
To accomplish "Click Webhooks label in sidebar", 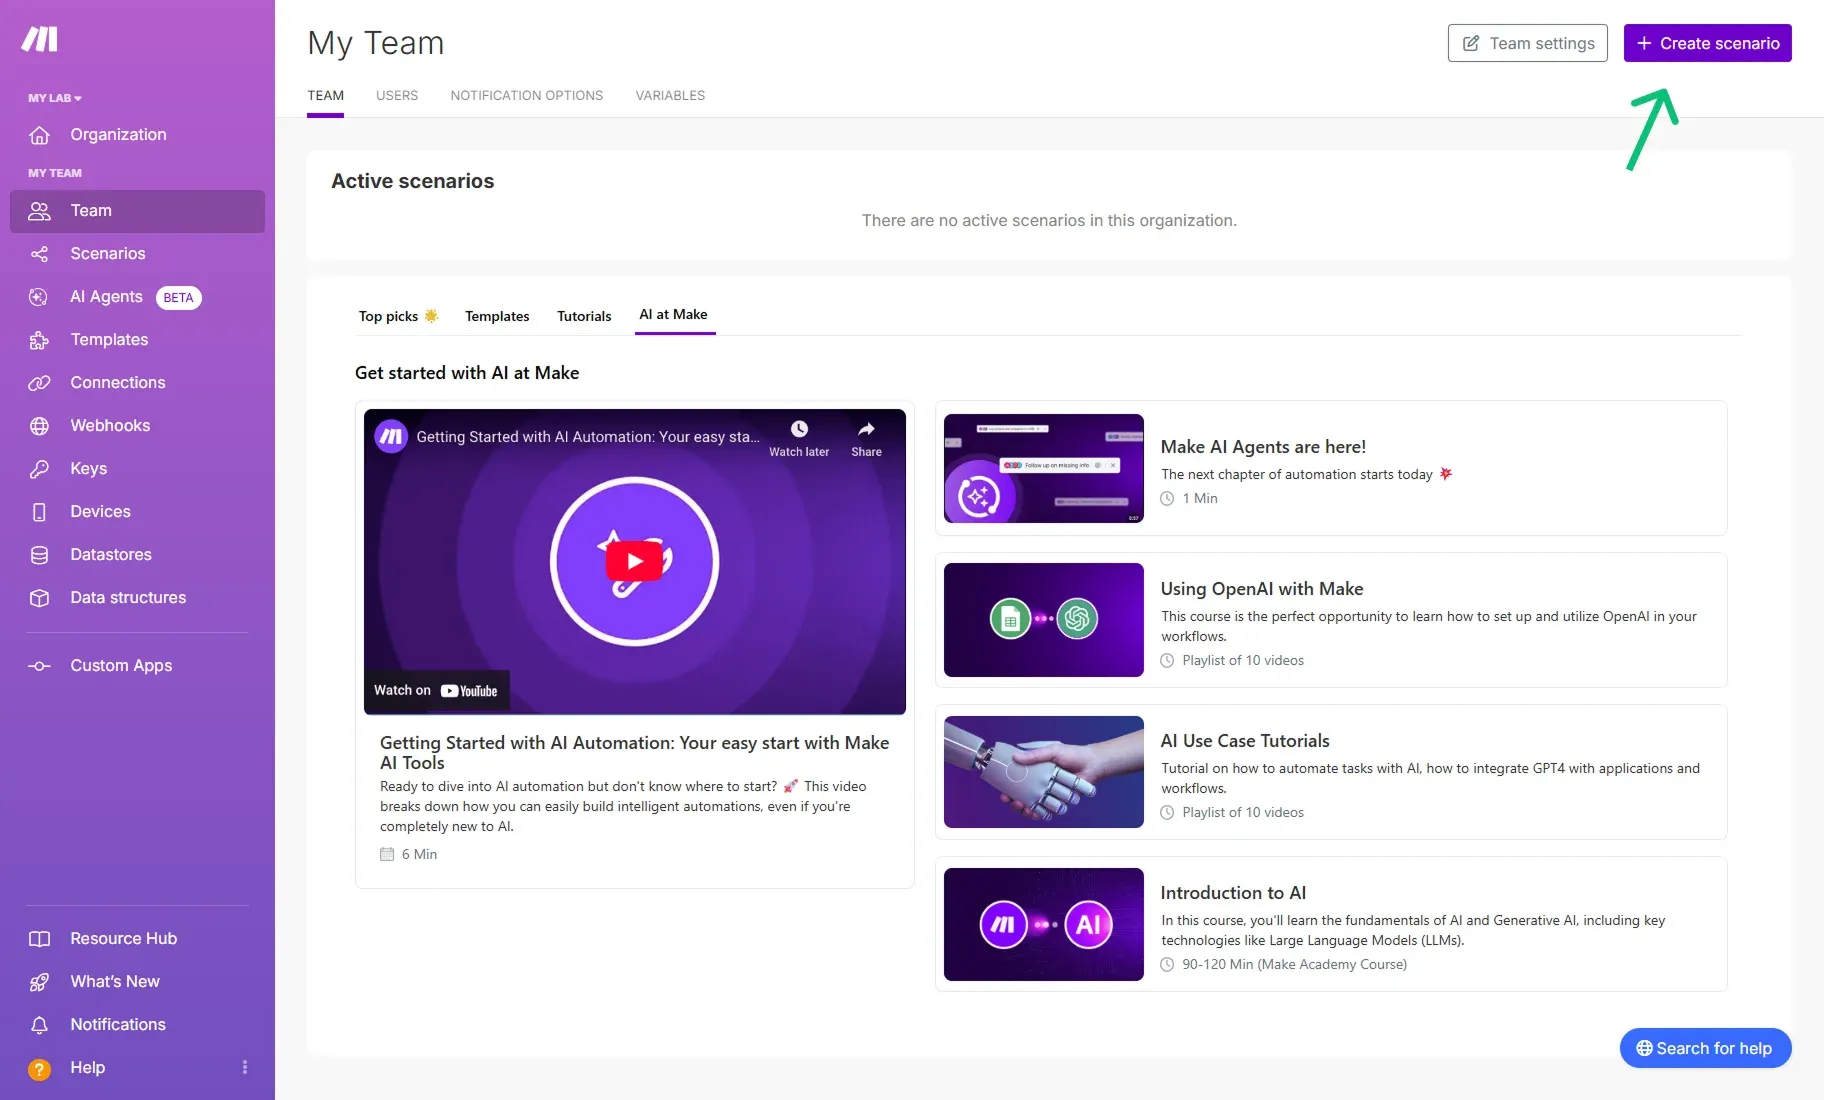I will coord(110,426).
